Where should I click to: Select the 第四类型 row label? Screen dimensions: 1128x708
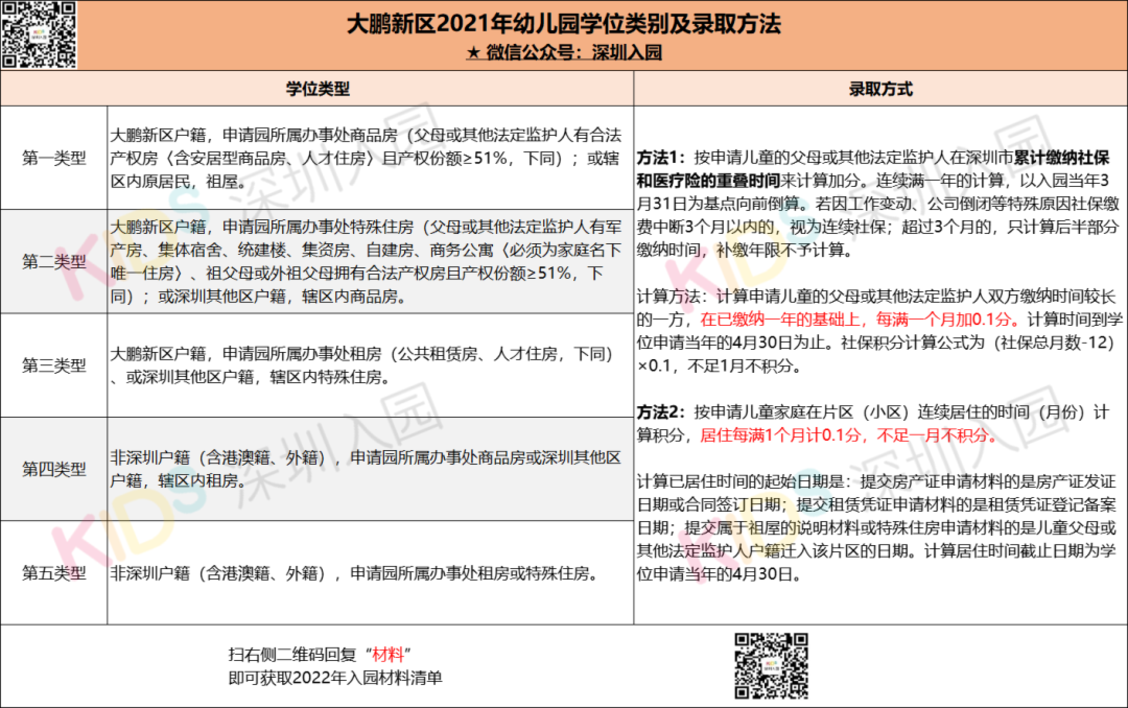coord(54,469)
